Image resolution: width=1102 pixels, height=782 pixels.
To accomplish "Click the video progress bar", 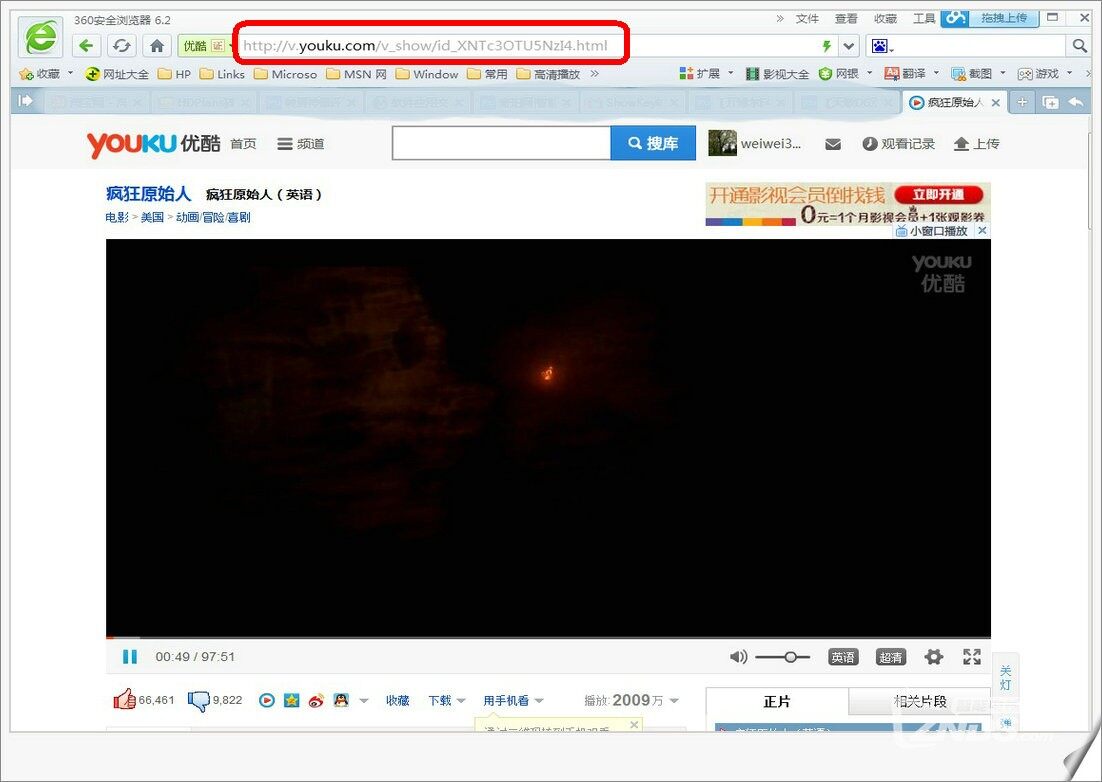I will (548, 638).
